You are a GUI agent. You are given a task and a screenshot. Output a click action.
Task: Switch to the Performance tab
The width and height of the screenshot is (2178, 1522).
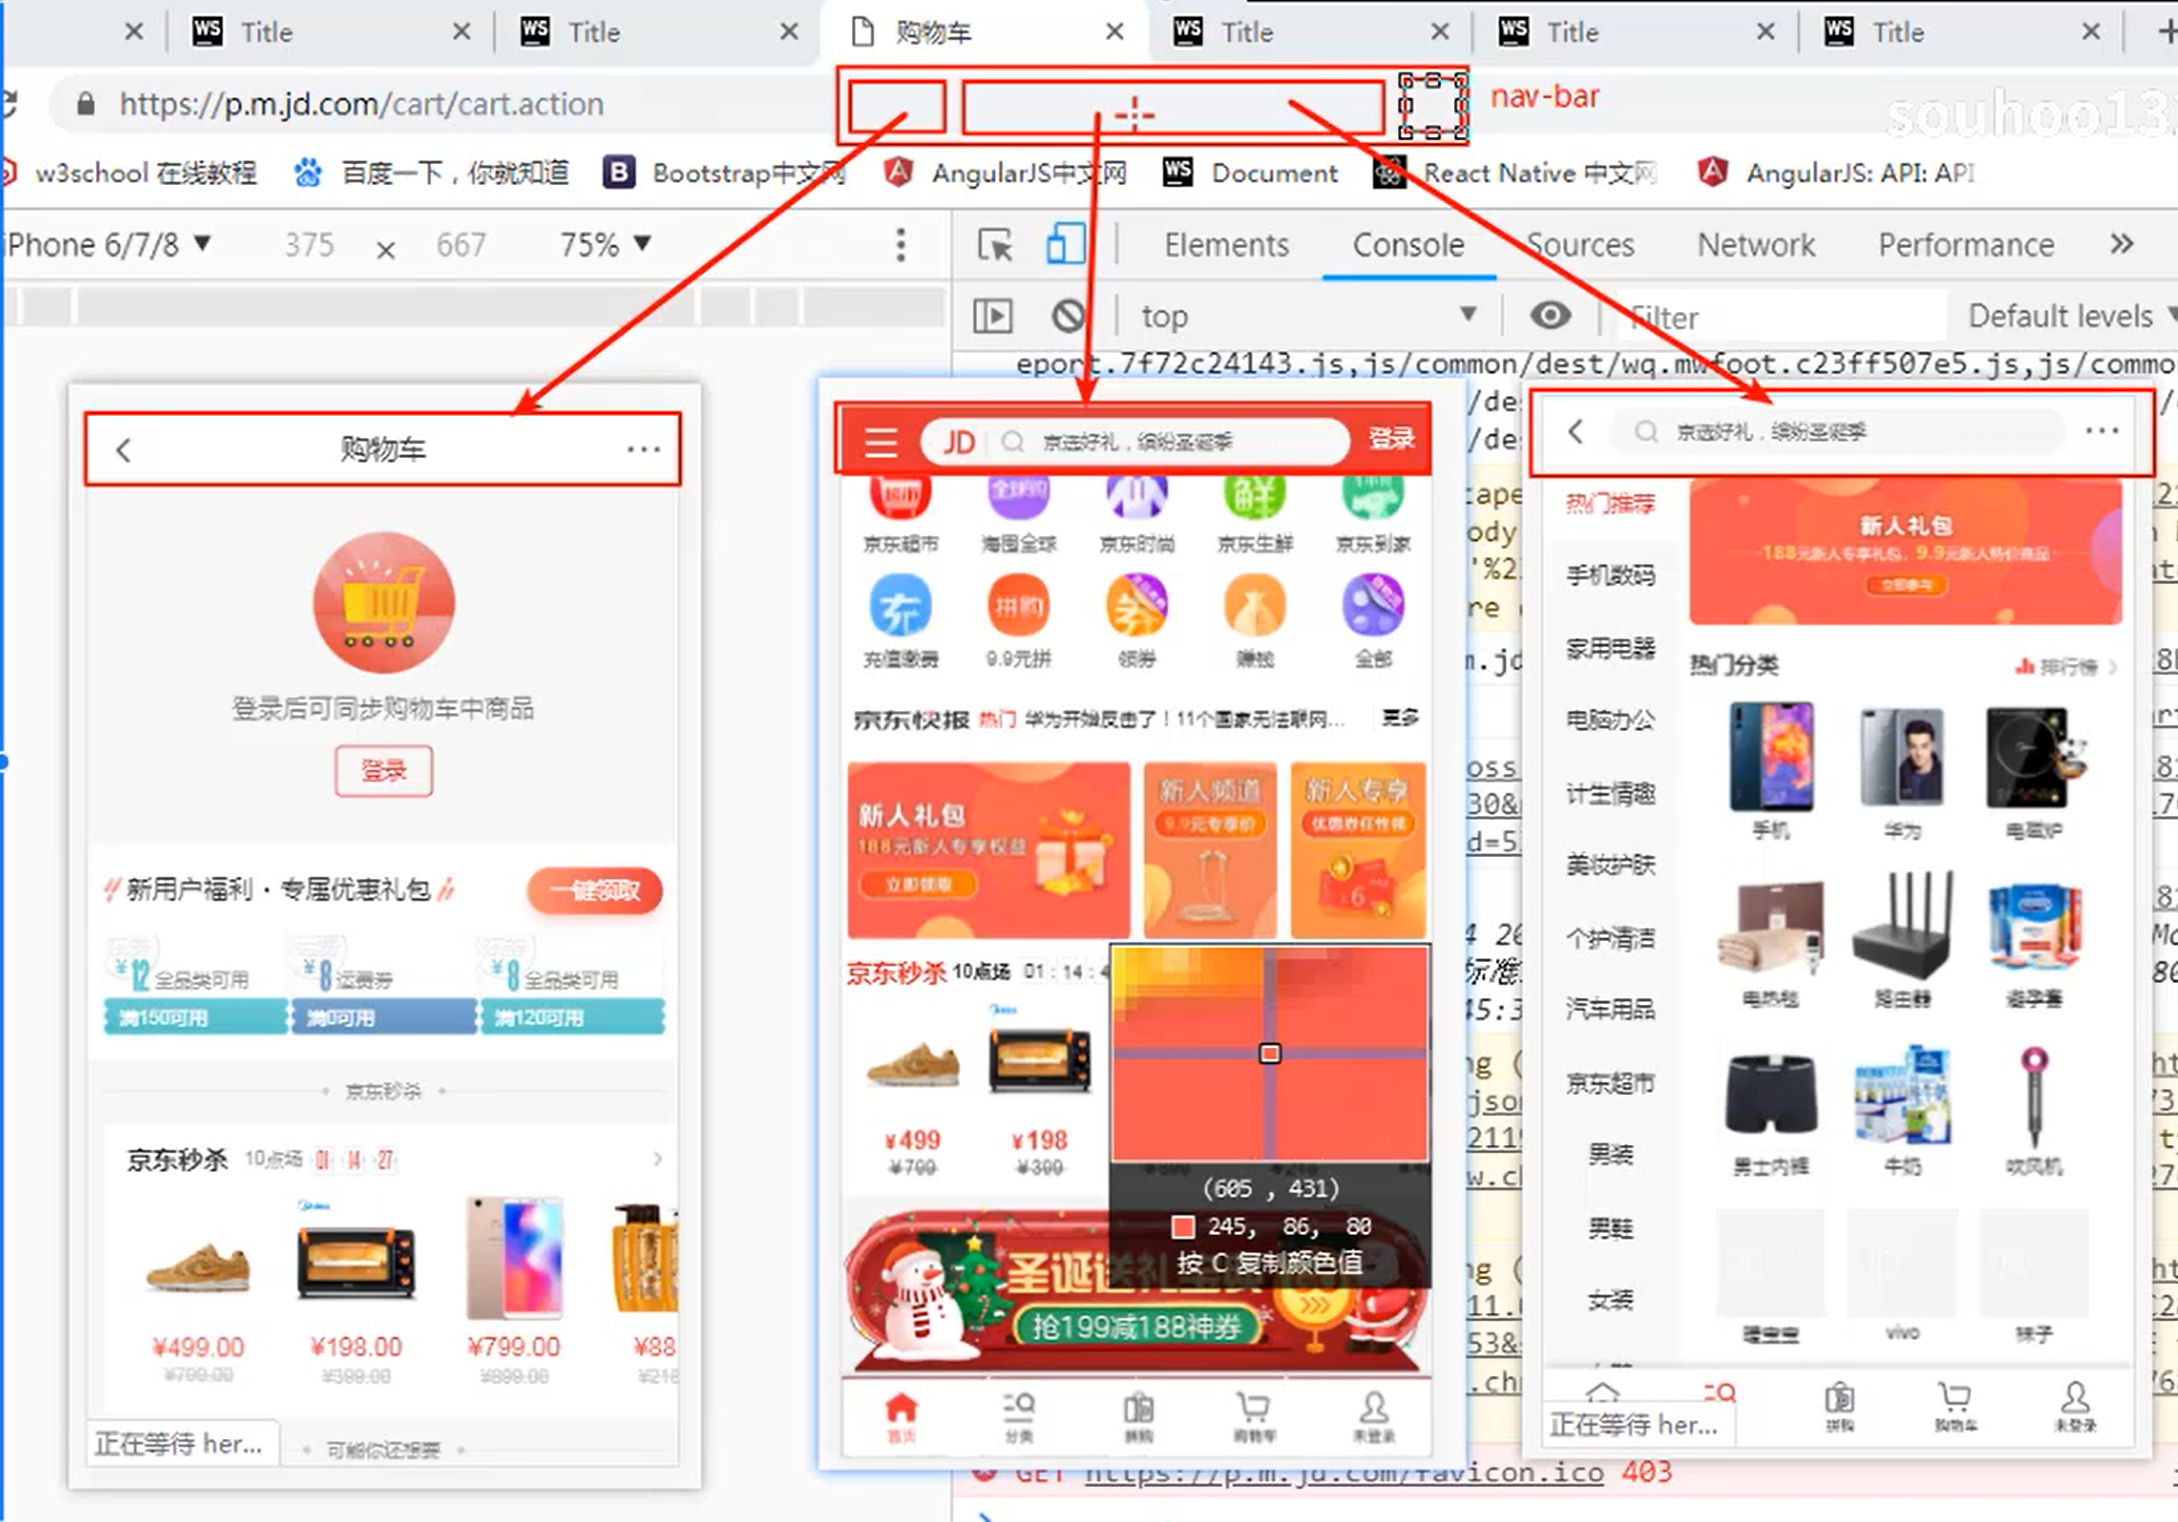(x=1966, y=245)
